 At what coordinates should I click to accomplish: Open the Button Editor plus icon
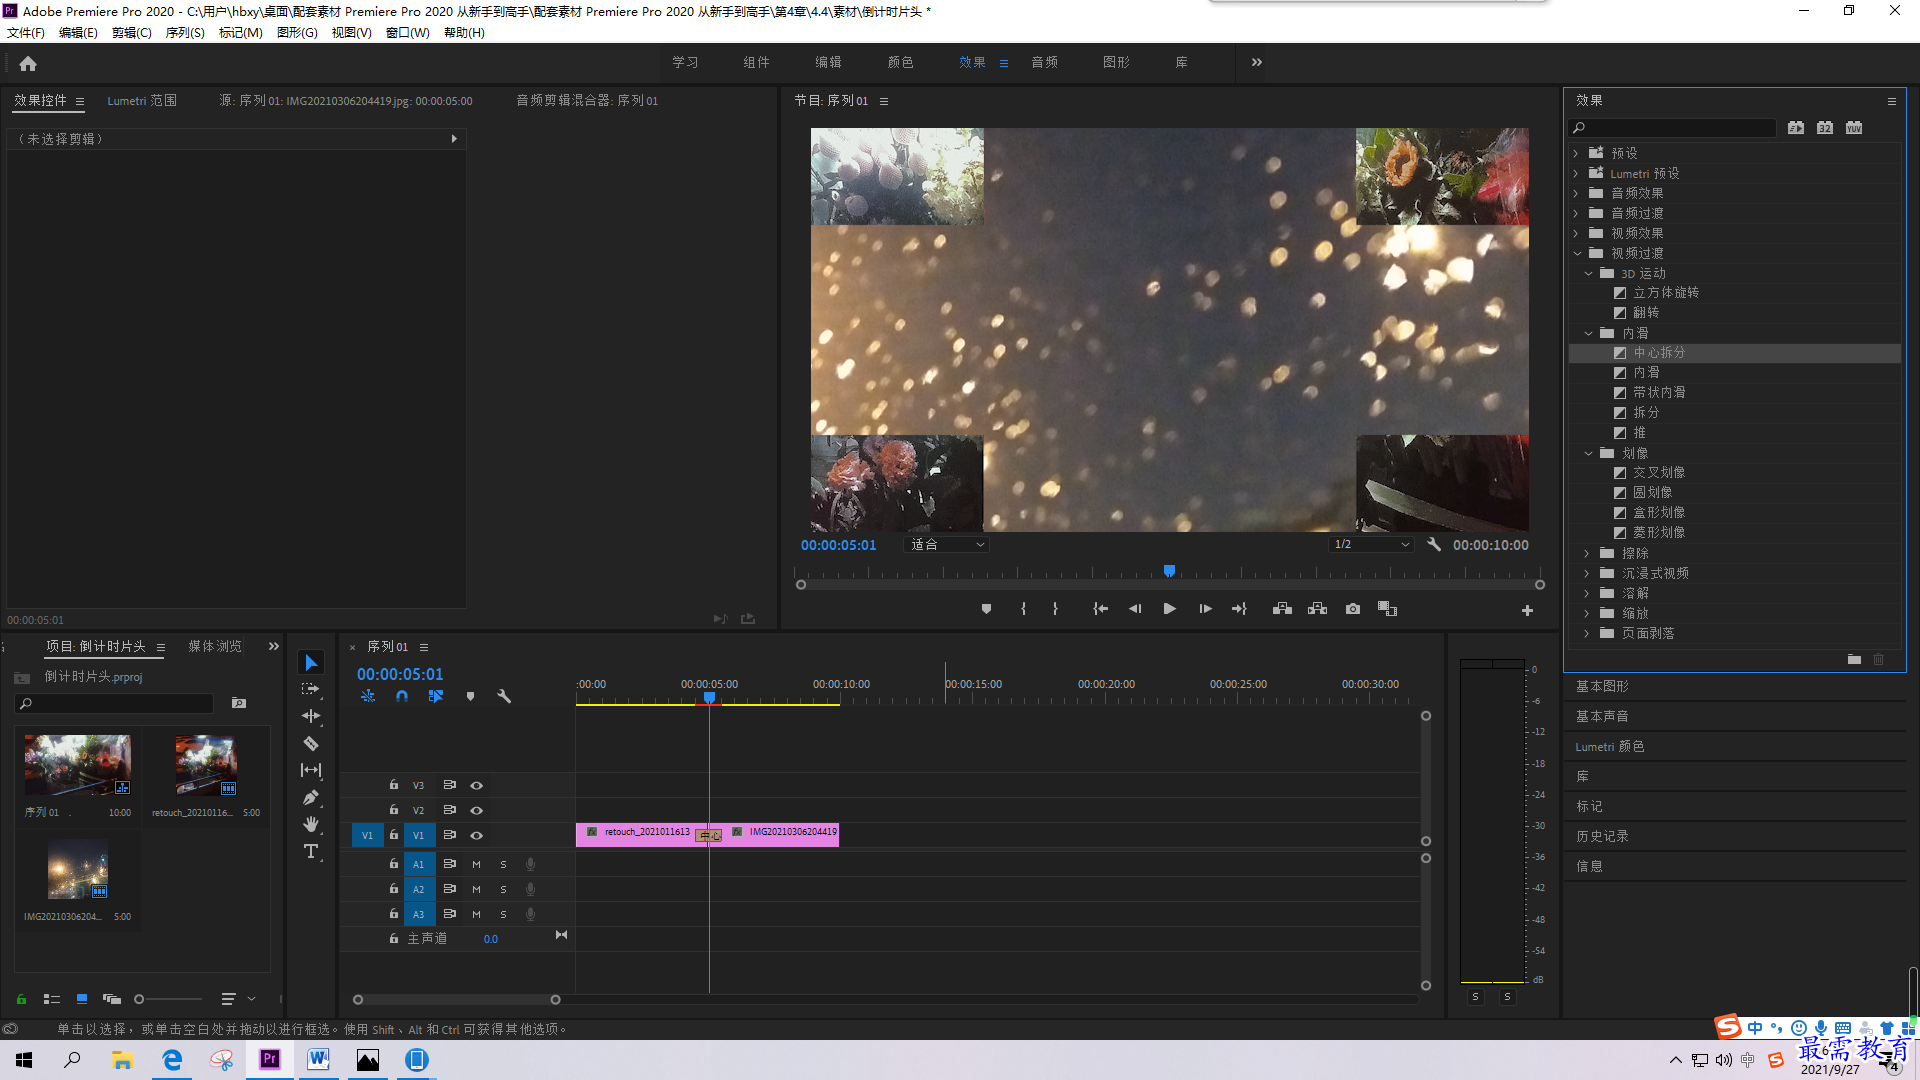click(x=1527, y=610)
